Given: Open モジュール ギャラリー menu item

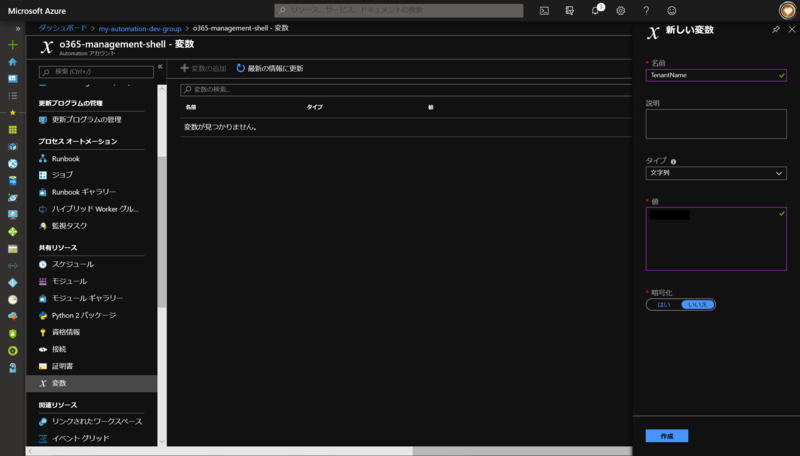Looking at the screenshot, I should [92, 298].
